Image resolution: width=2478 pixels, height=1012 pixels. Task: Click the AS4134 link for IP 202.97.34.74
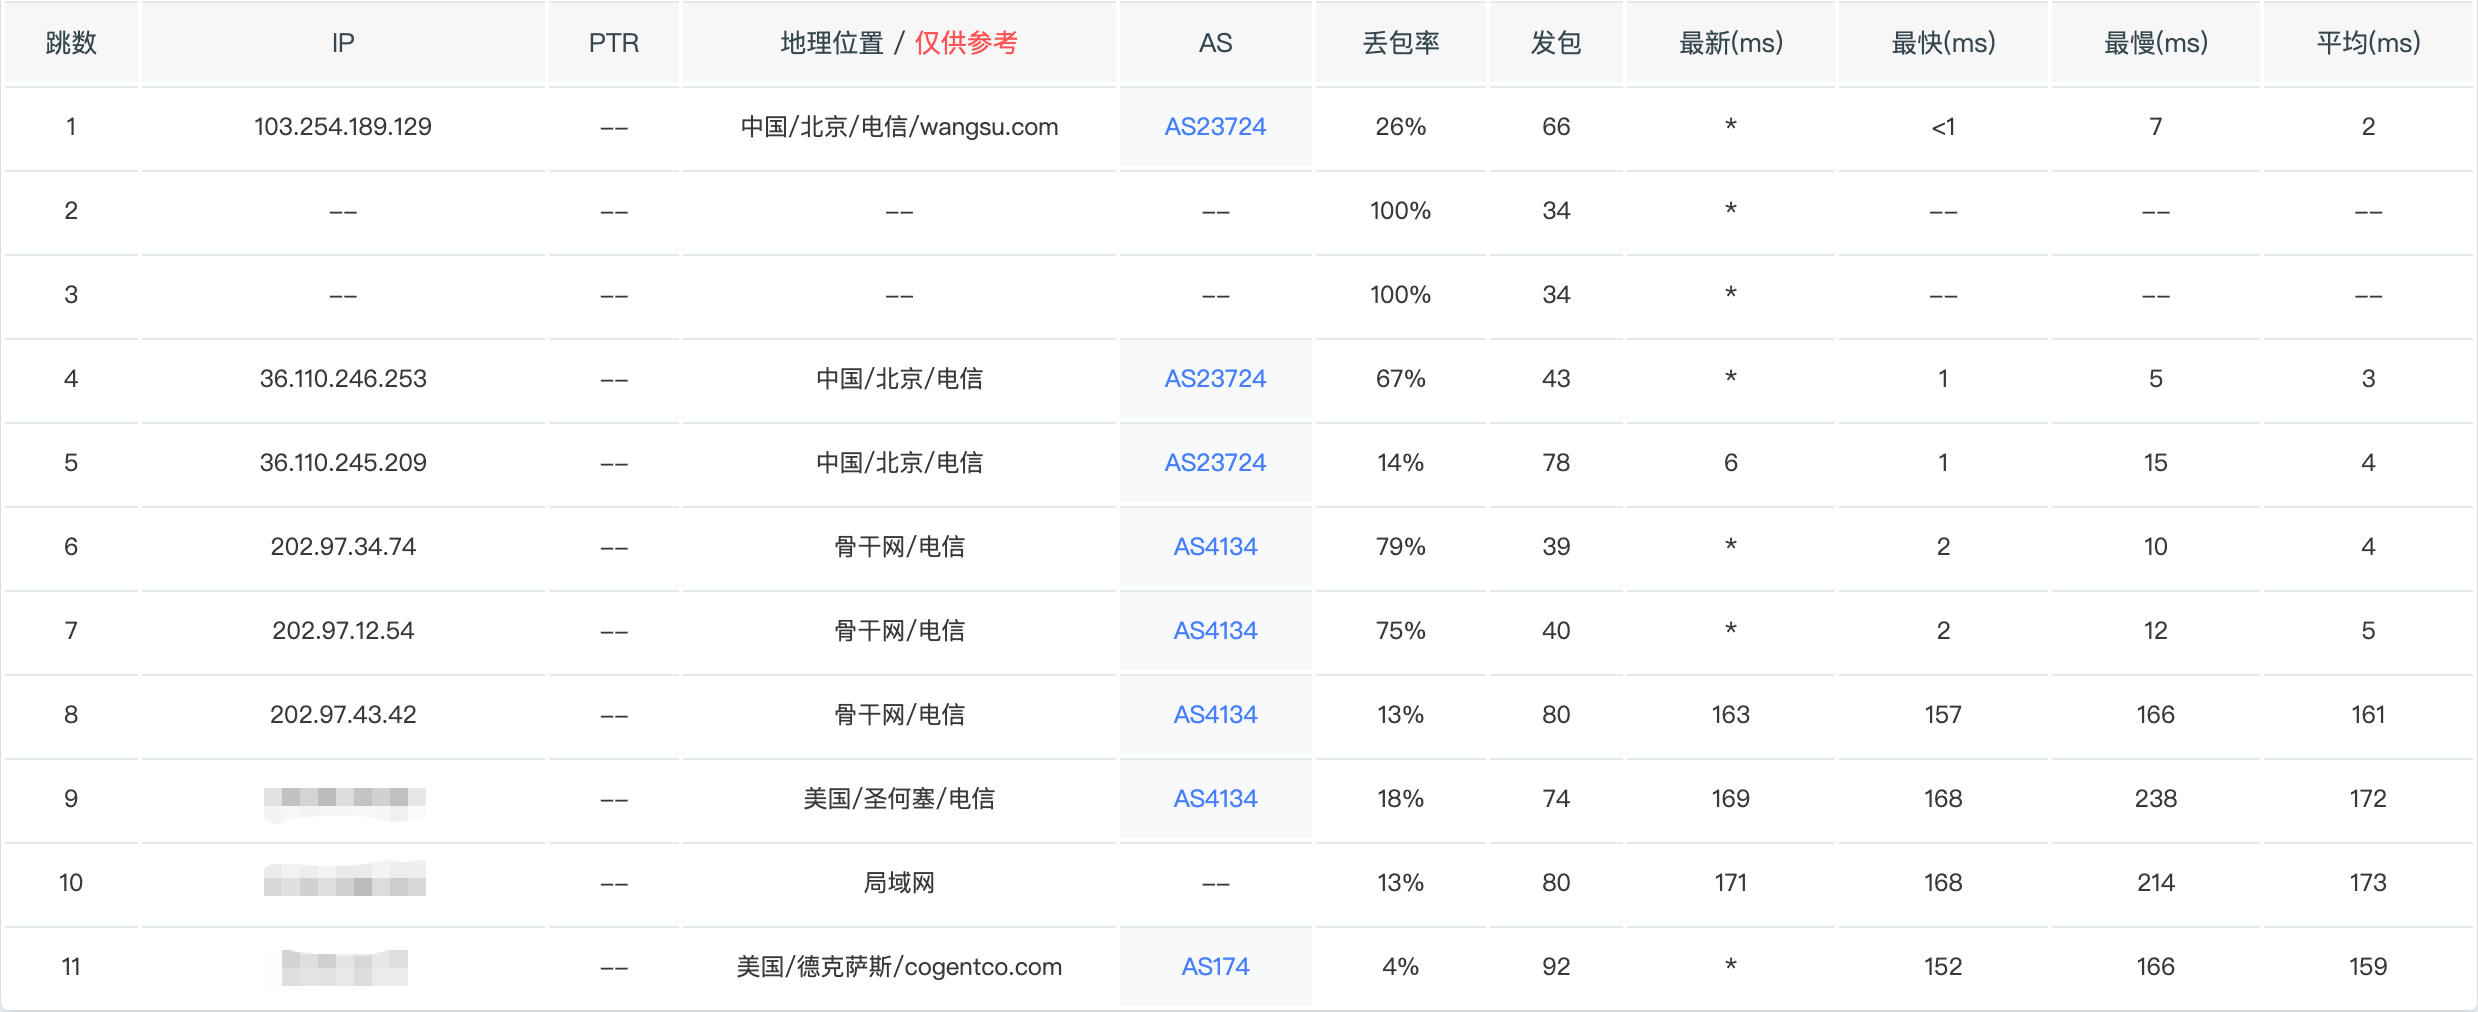pos(1215,547)
